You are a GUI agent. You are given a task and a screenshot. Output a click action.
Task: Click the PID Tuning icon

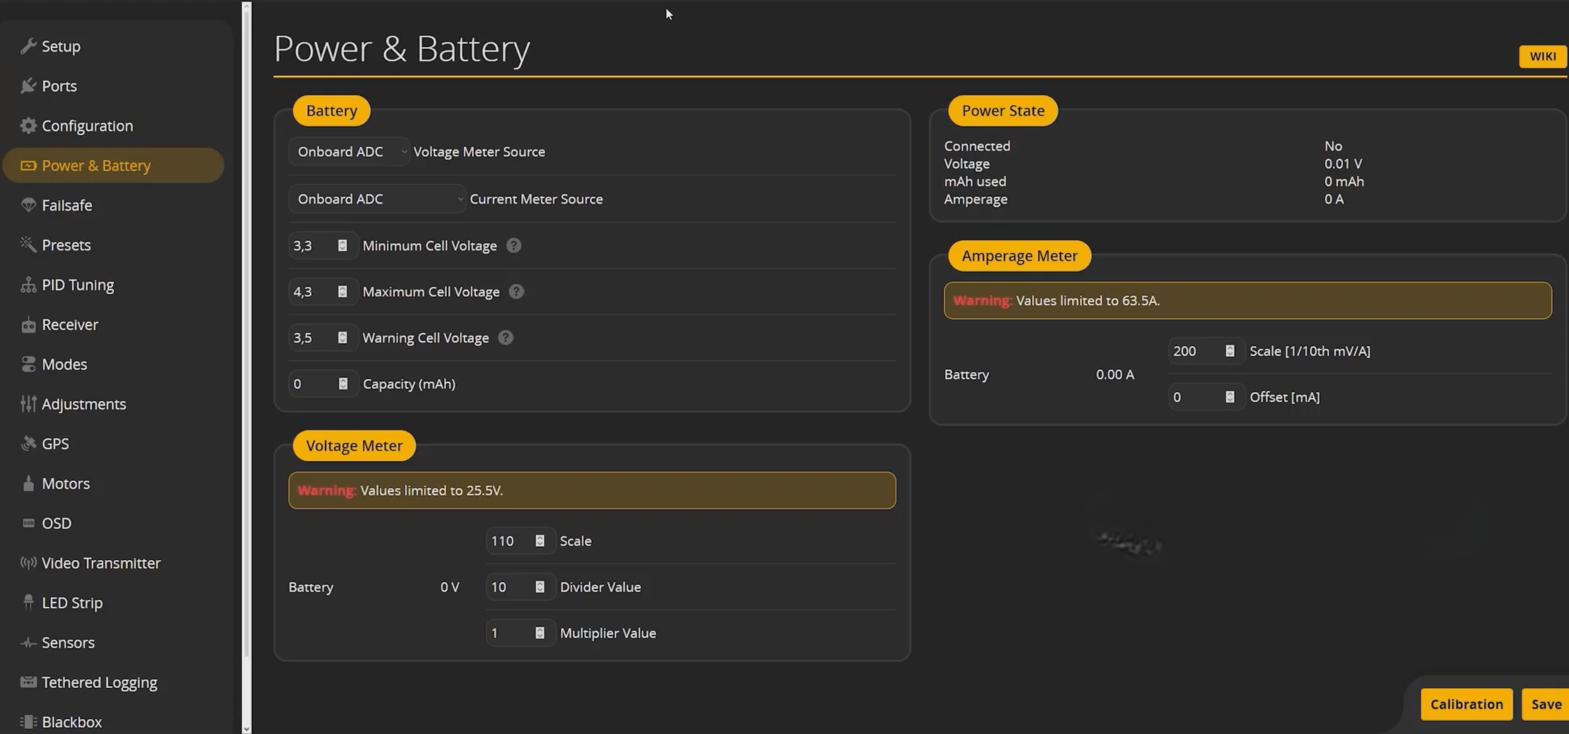click(28, 285)
